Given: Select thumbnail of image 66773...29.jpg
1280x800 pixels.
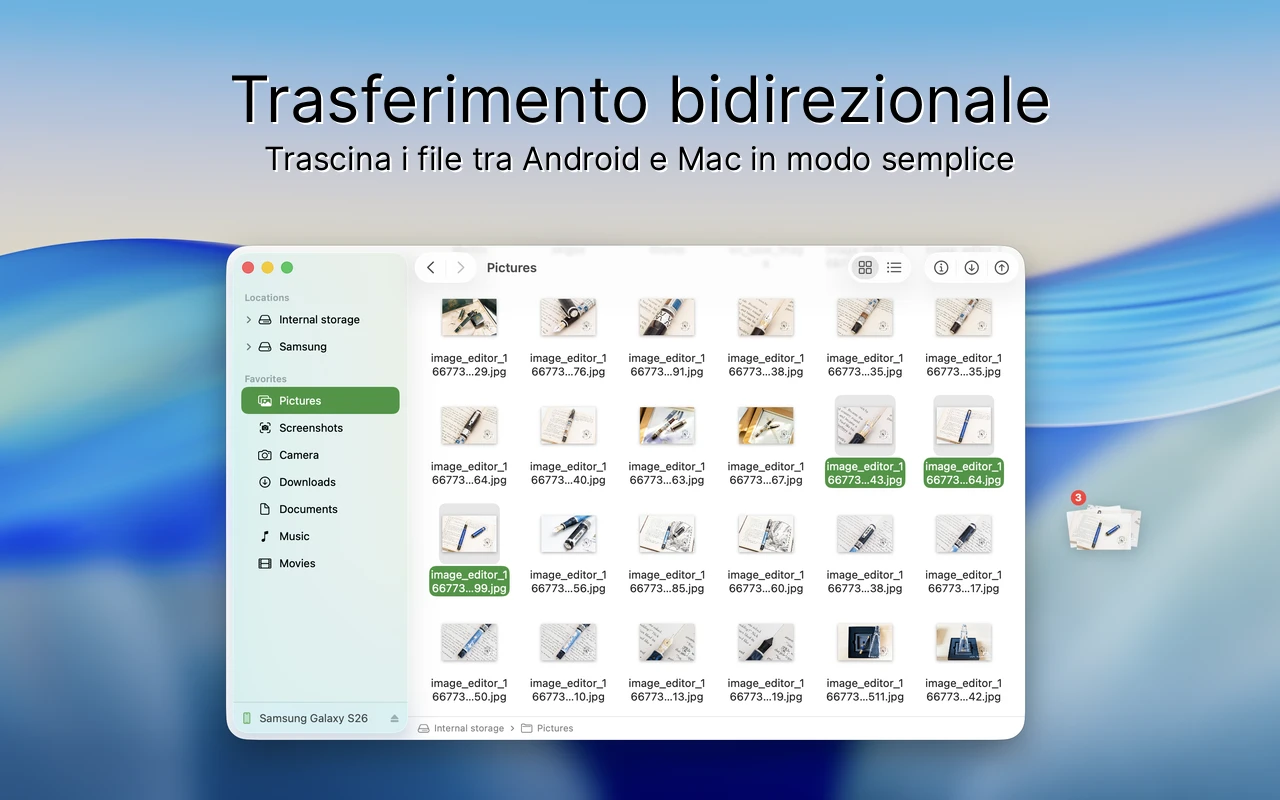Looking at the screenshot, I should pos(469,317).
